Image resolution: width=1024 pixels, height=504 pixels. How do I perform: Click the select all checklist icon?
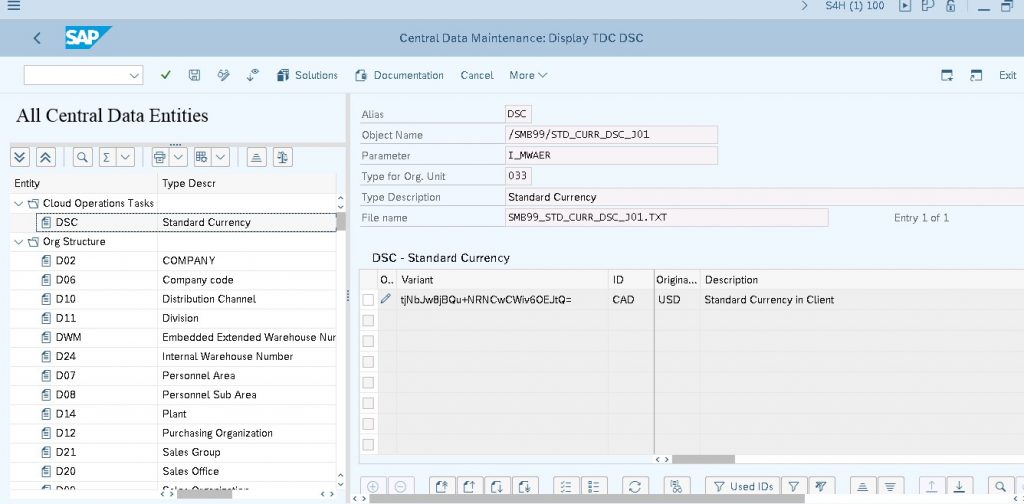click(x=566, y=486)
